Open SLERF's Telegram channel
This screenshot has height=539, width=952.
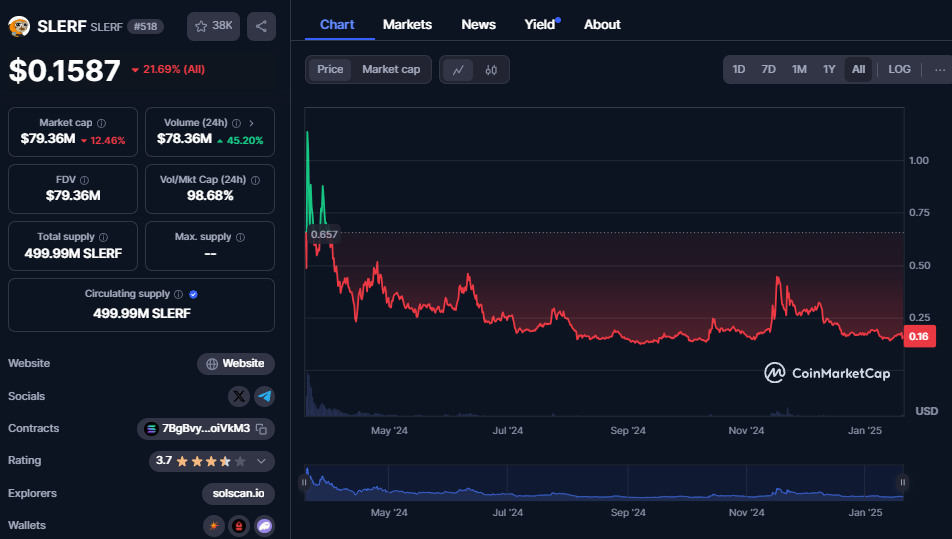pos(264,396)
